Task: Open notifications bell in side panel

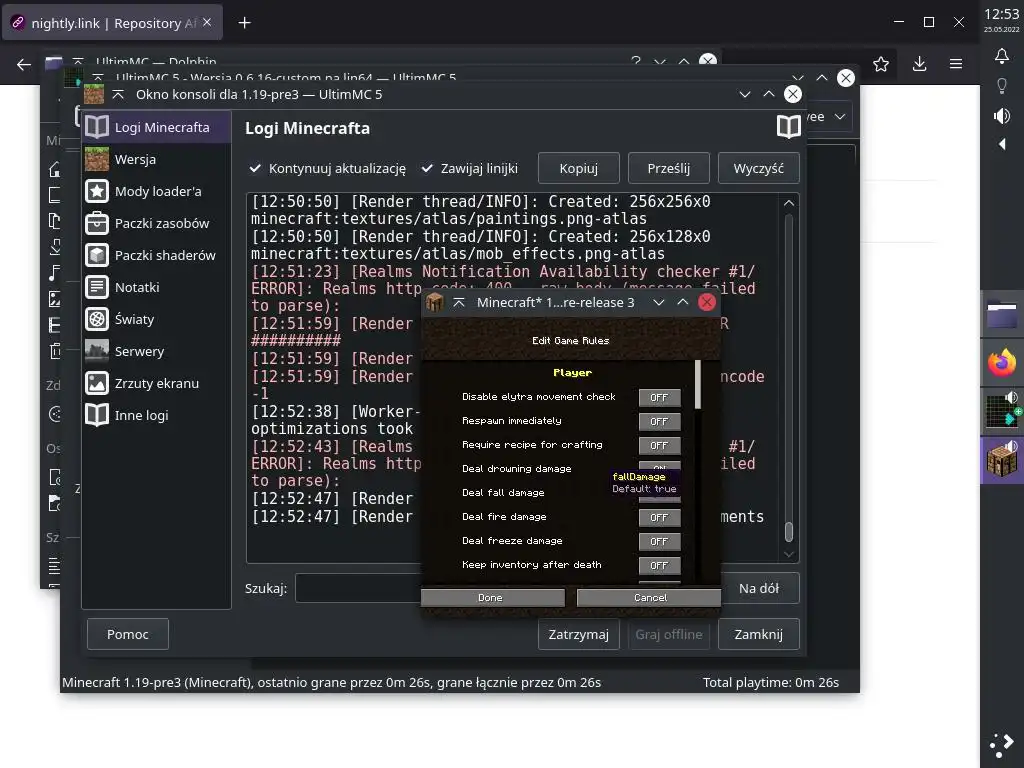Action: click(x=1002, y=56)
